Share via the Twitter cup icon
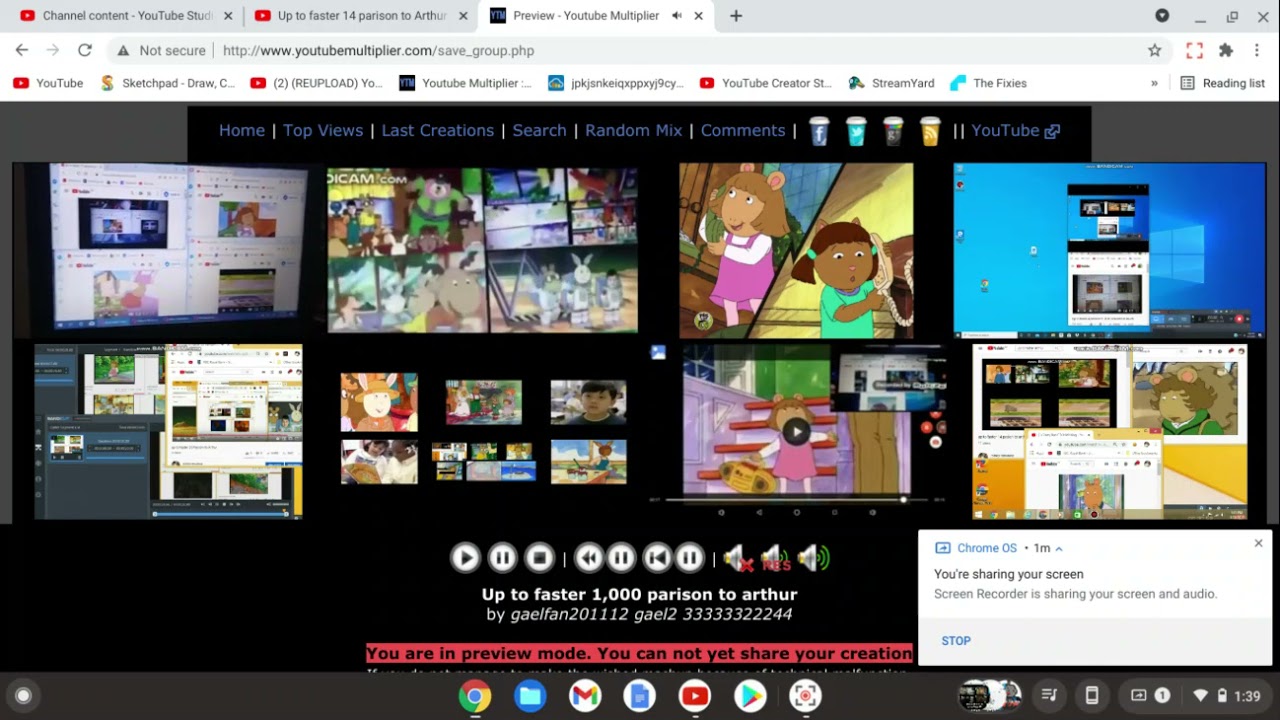The height and width of the screenshot is (720, 1280). [x=856, y=131]
